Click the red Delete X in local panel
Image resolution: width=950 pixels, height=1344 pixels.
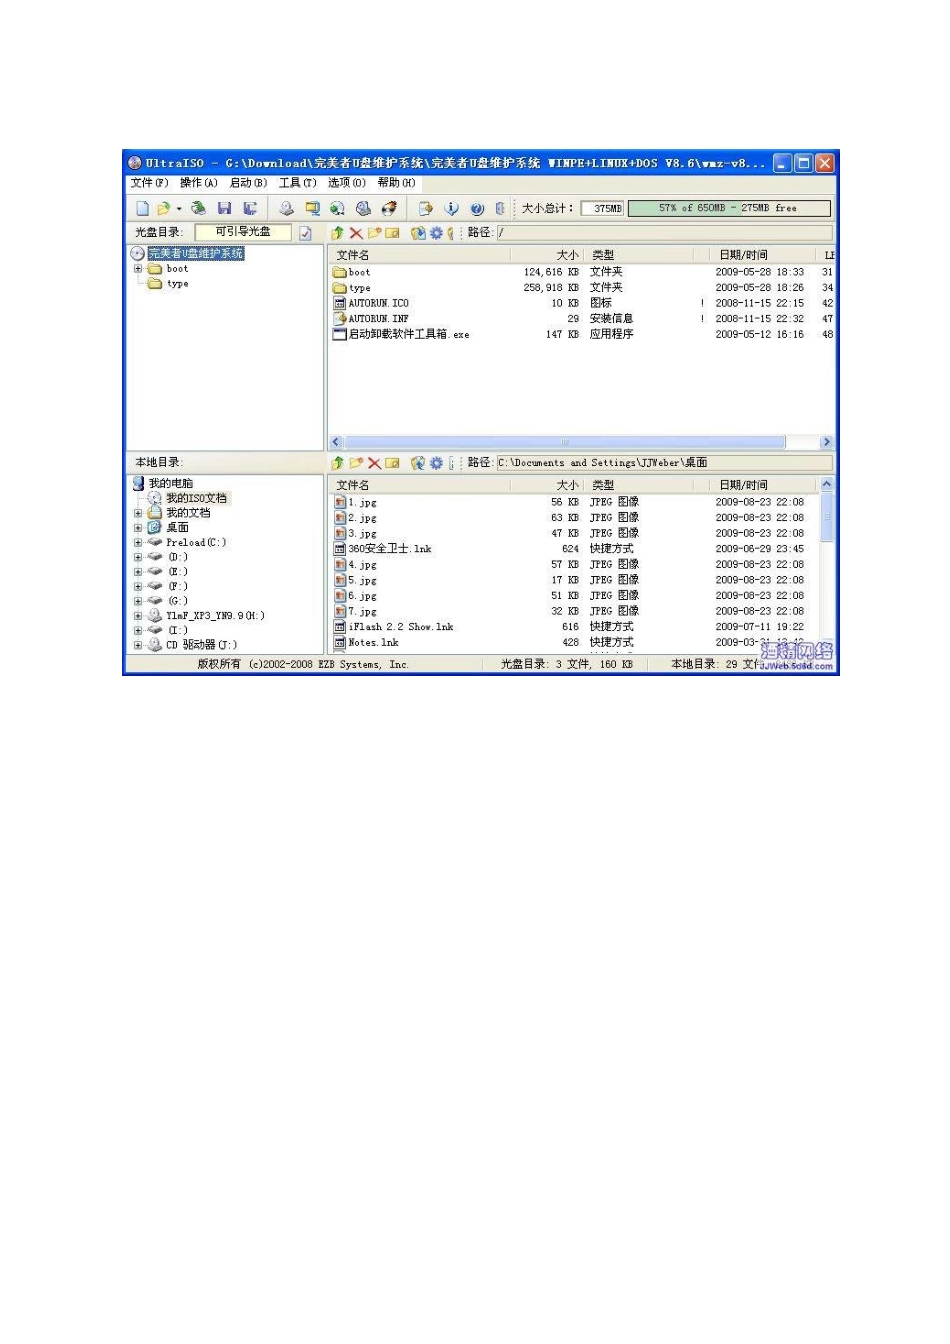374,463
